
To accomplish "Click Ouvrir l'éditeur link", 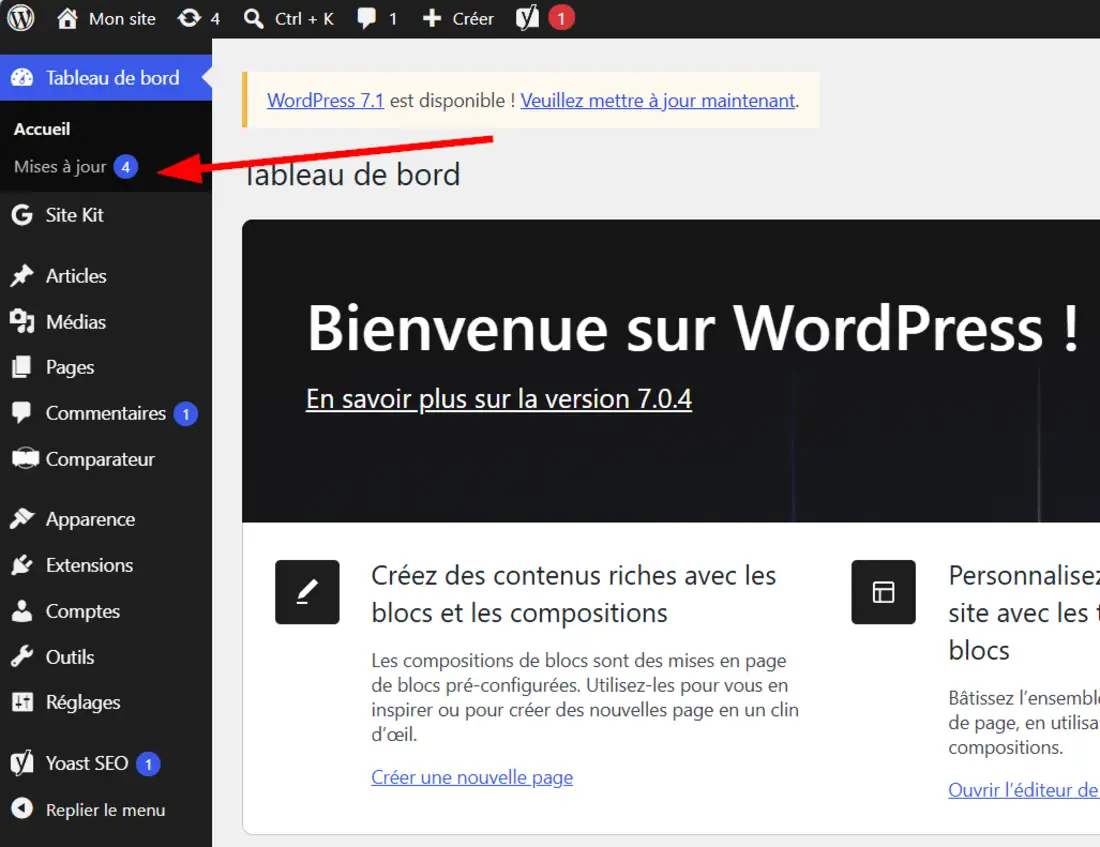I will [1024, 789].
